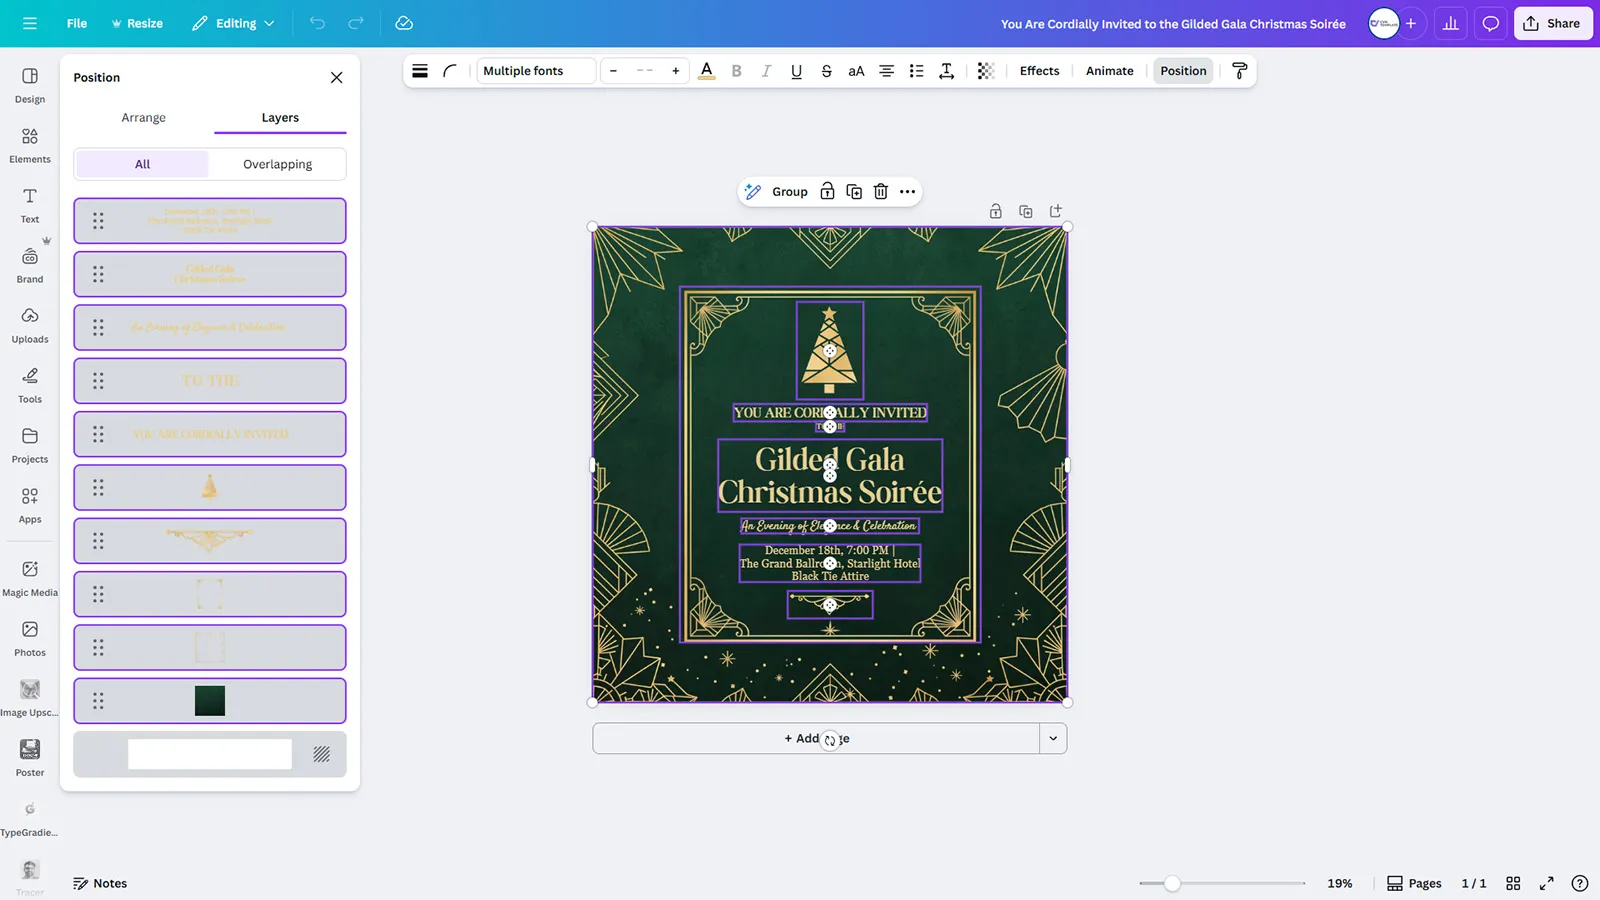Open the comments speech bubble icon

(x=1490, y=23)
